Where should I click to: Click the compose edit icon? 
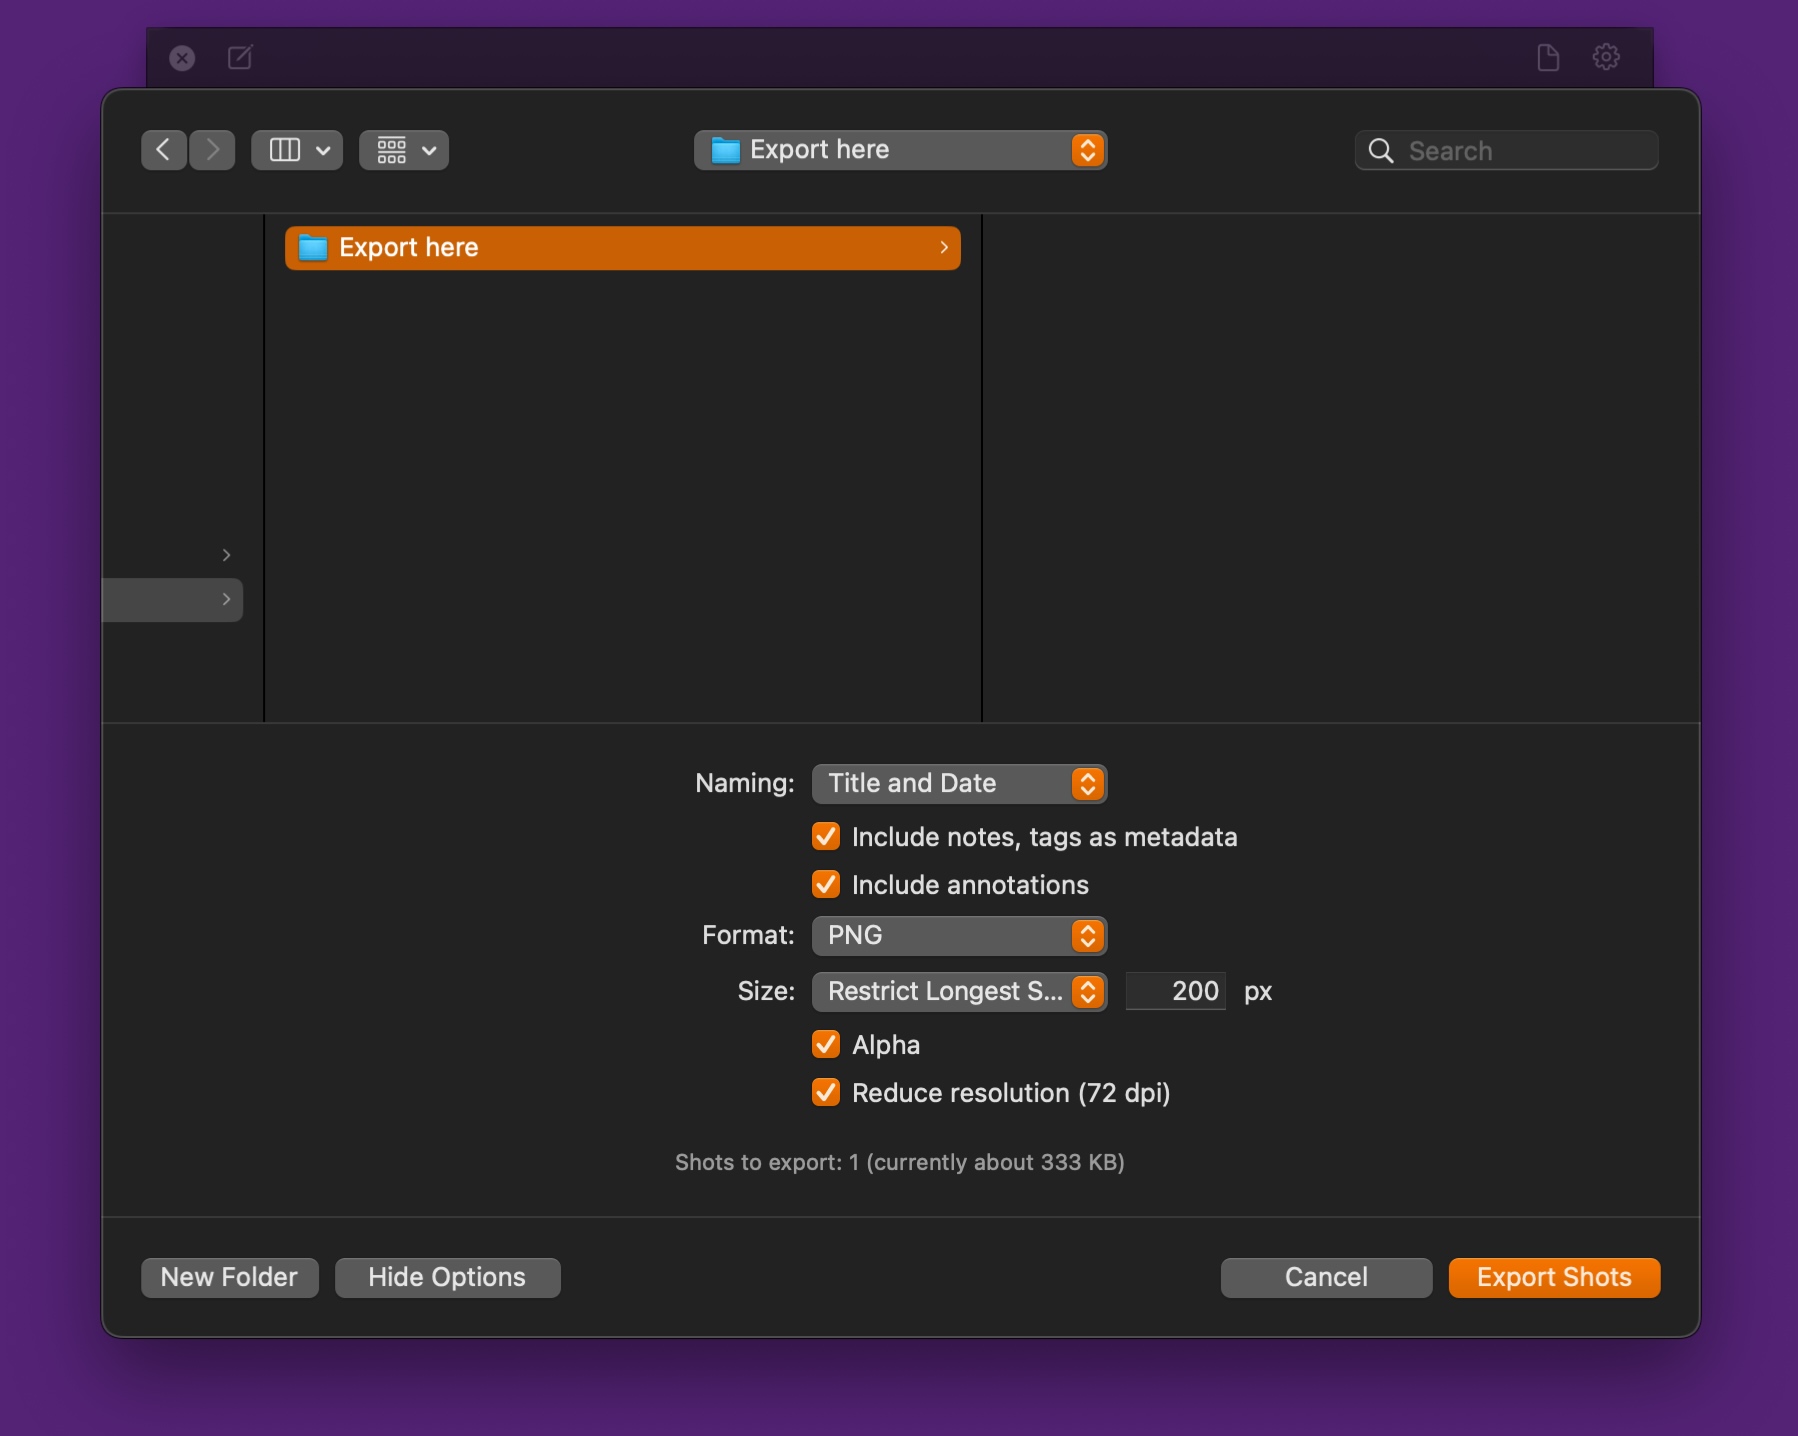240,57
